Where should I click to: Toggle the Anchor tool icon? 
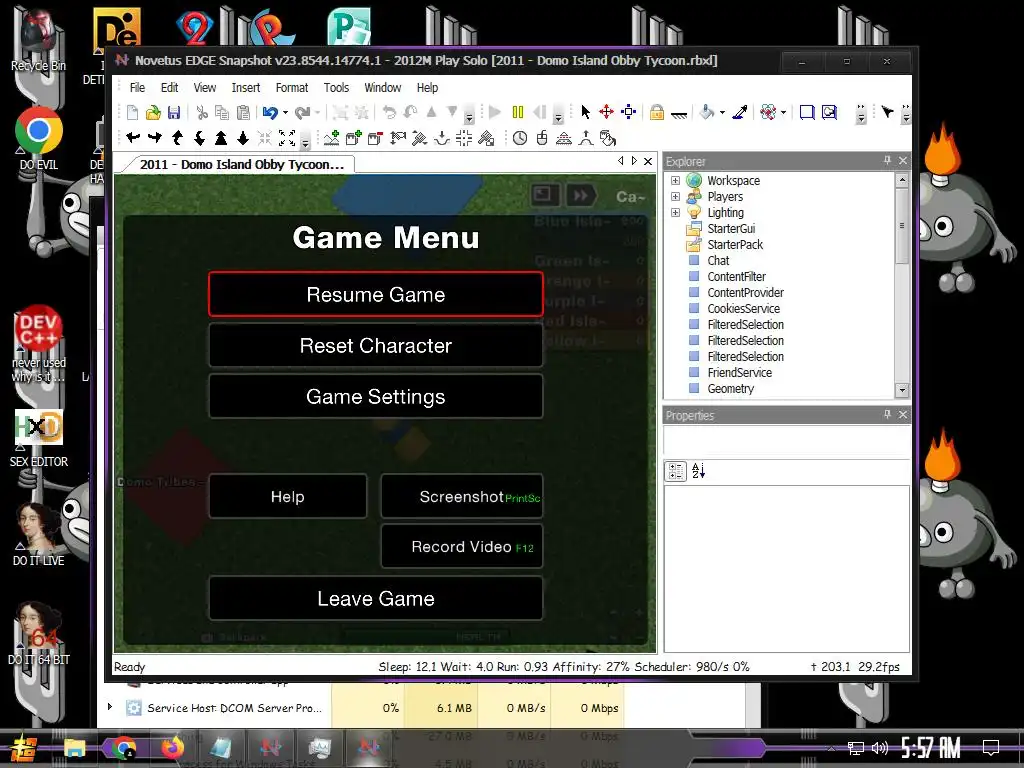coord(679,114)
